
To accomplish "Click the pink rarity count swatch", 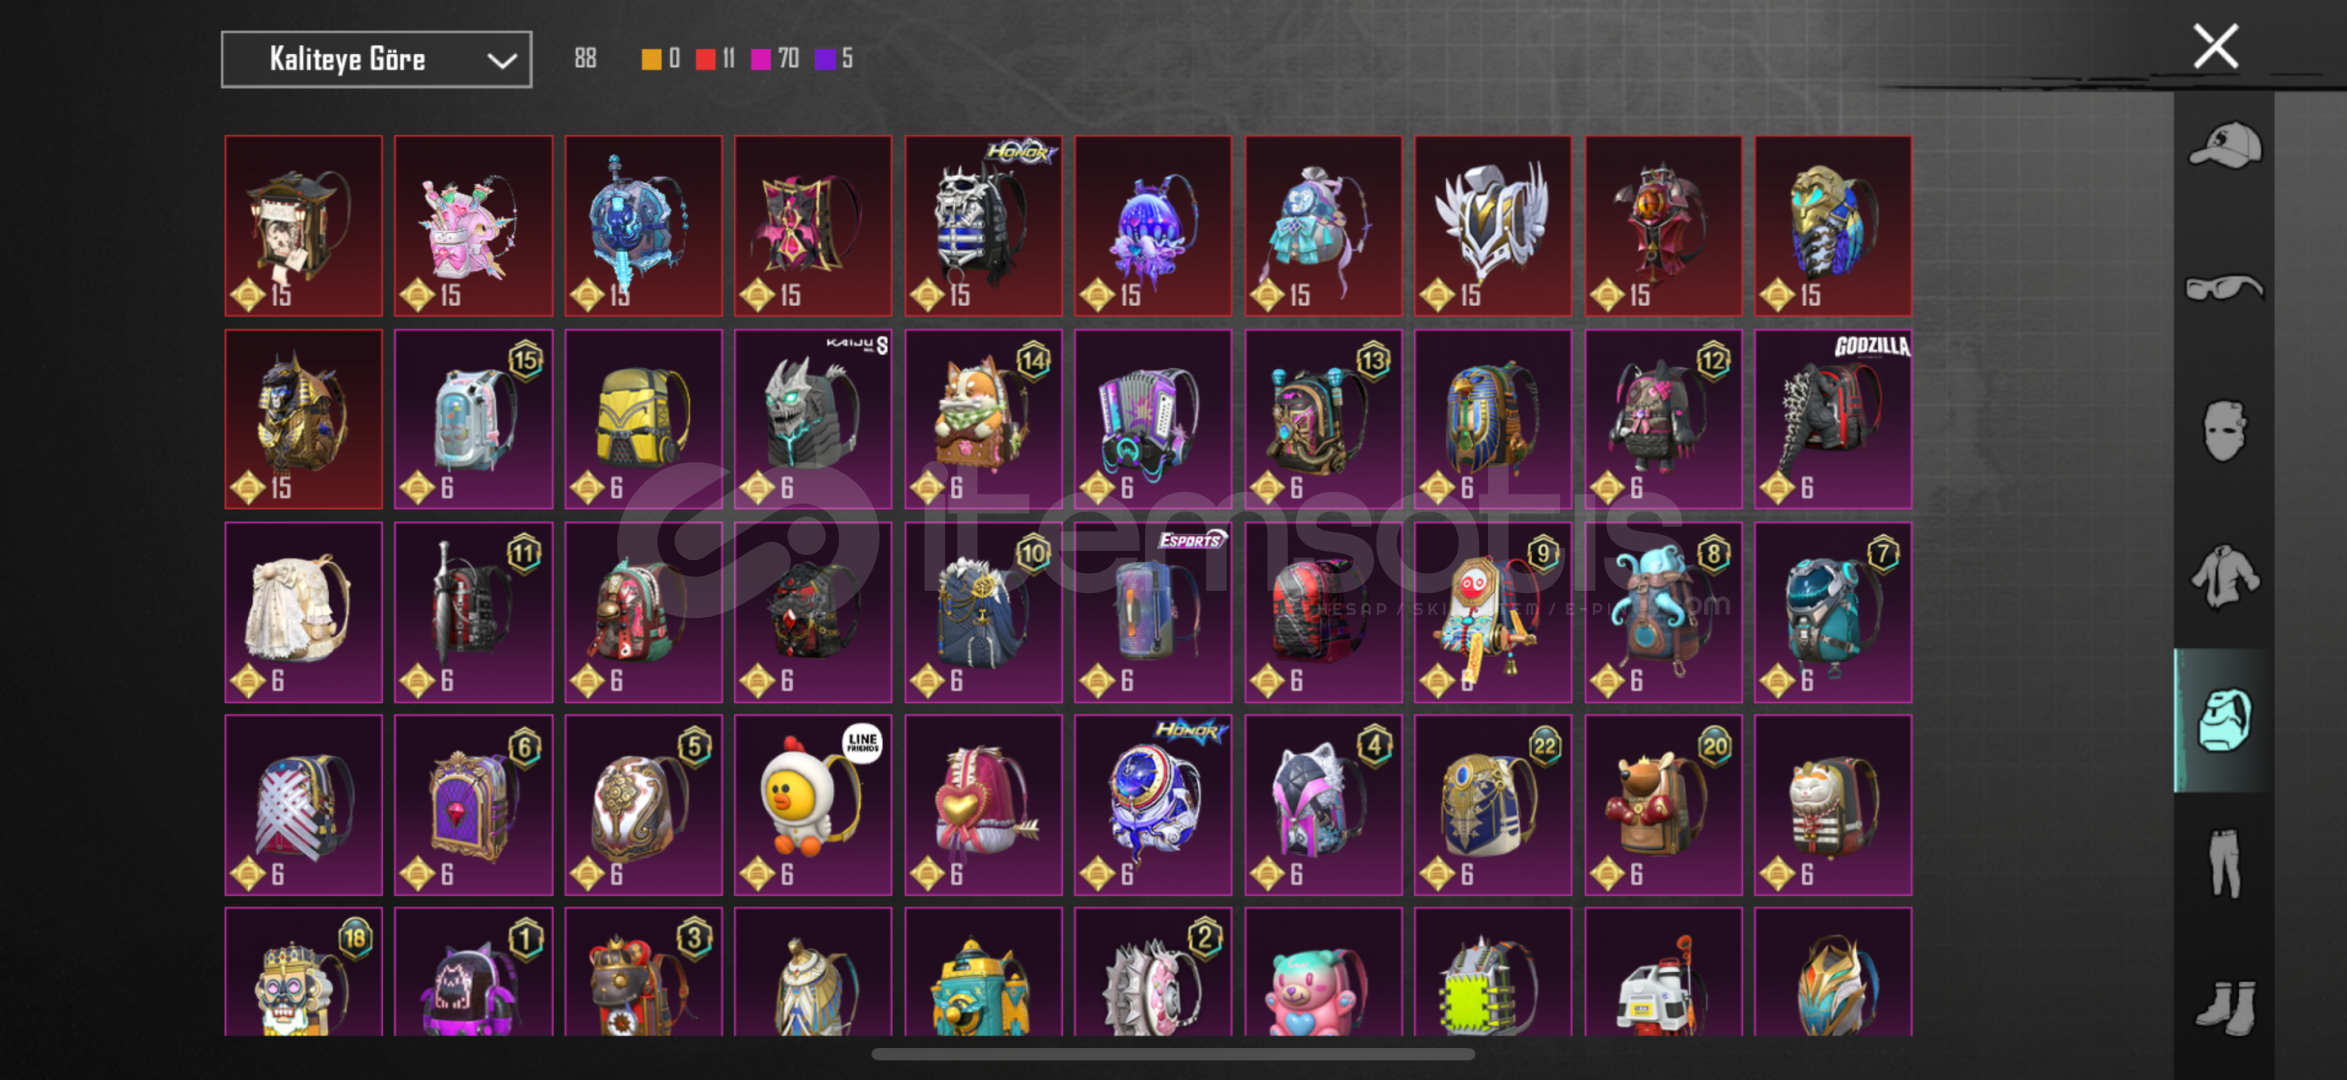I will pos(761,59).
